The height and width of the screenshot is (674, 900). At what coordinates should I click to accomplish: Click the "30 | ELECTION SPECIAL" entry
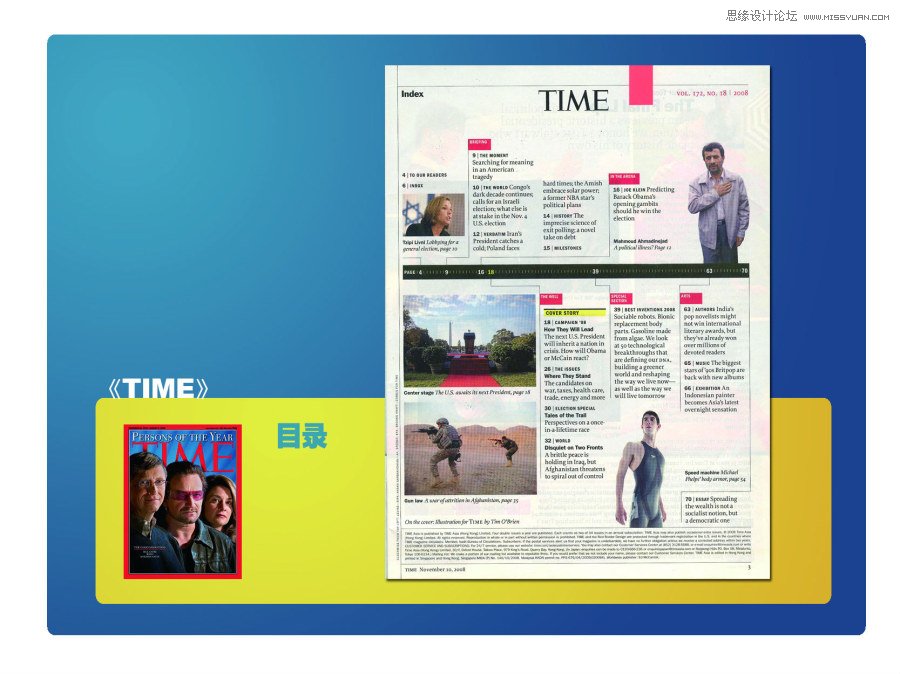coord(570,408)
